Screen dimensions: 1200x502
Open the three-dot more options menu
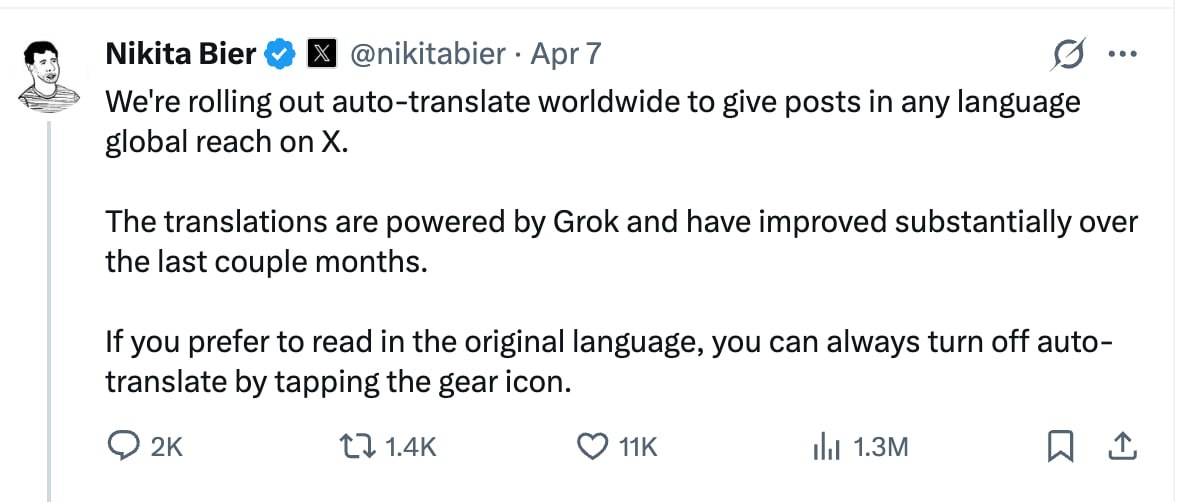[x=1125, y=55]
